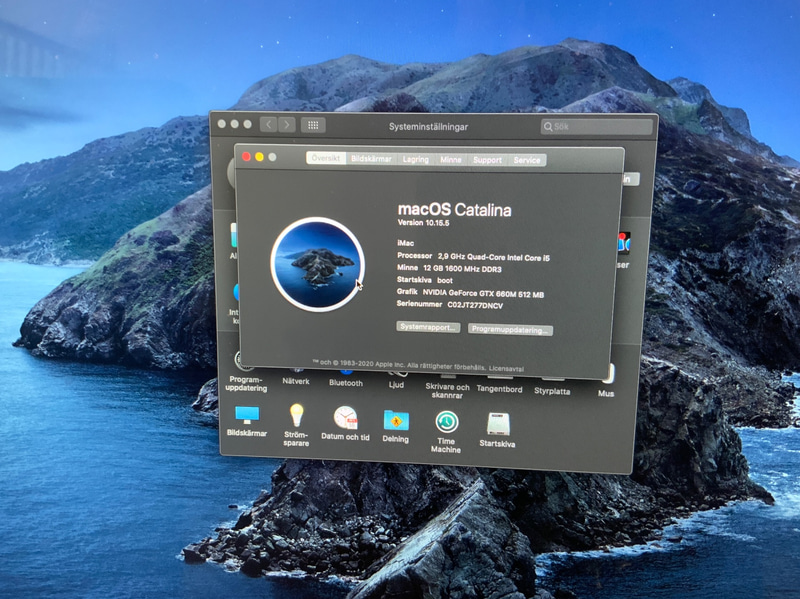Click serial number C02JT277DNCV text
Screen dimensions: 800x599
[x=475, y=306]
